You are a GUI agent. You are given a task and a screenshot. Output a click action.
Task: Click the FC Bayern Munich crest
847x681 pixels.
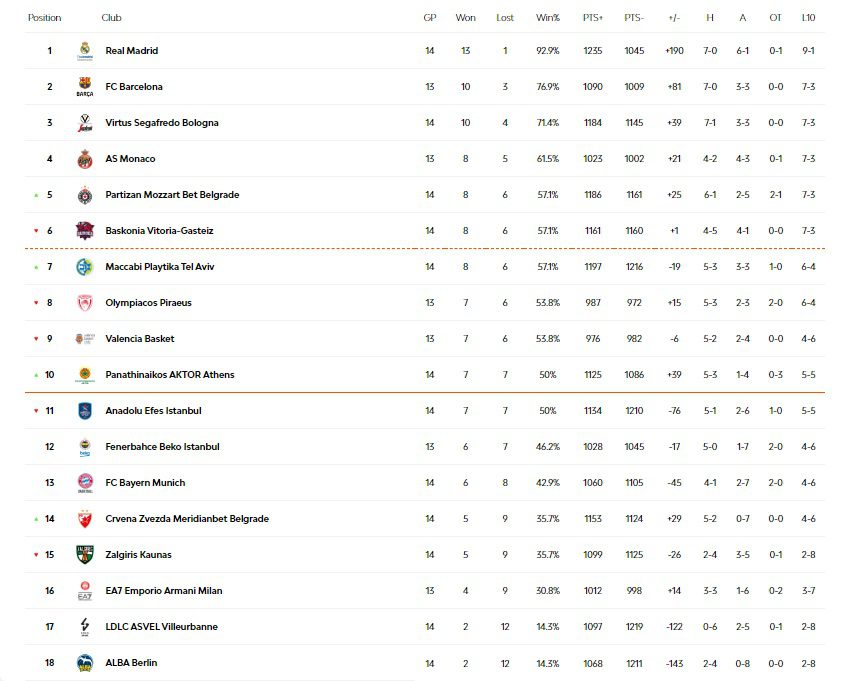(x=85, y=483)
